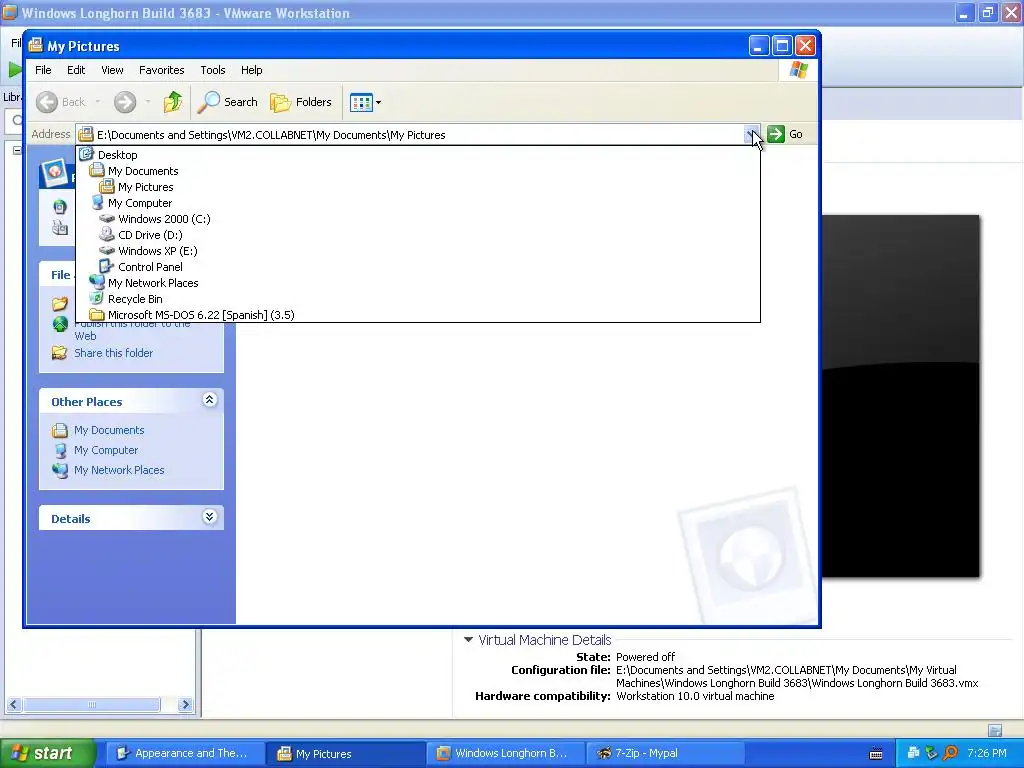
Task: Click the 7:26 PM clock
Action: click(987, 753)
